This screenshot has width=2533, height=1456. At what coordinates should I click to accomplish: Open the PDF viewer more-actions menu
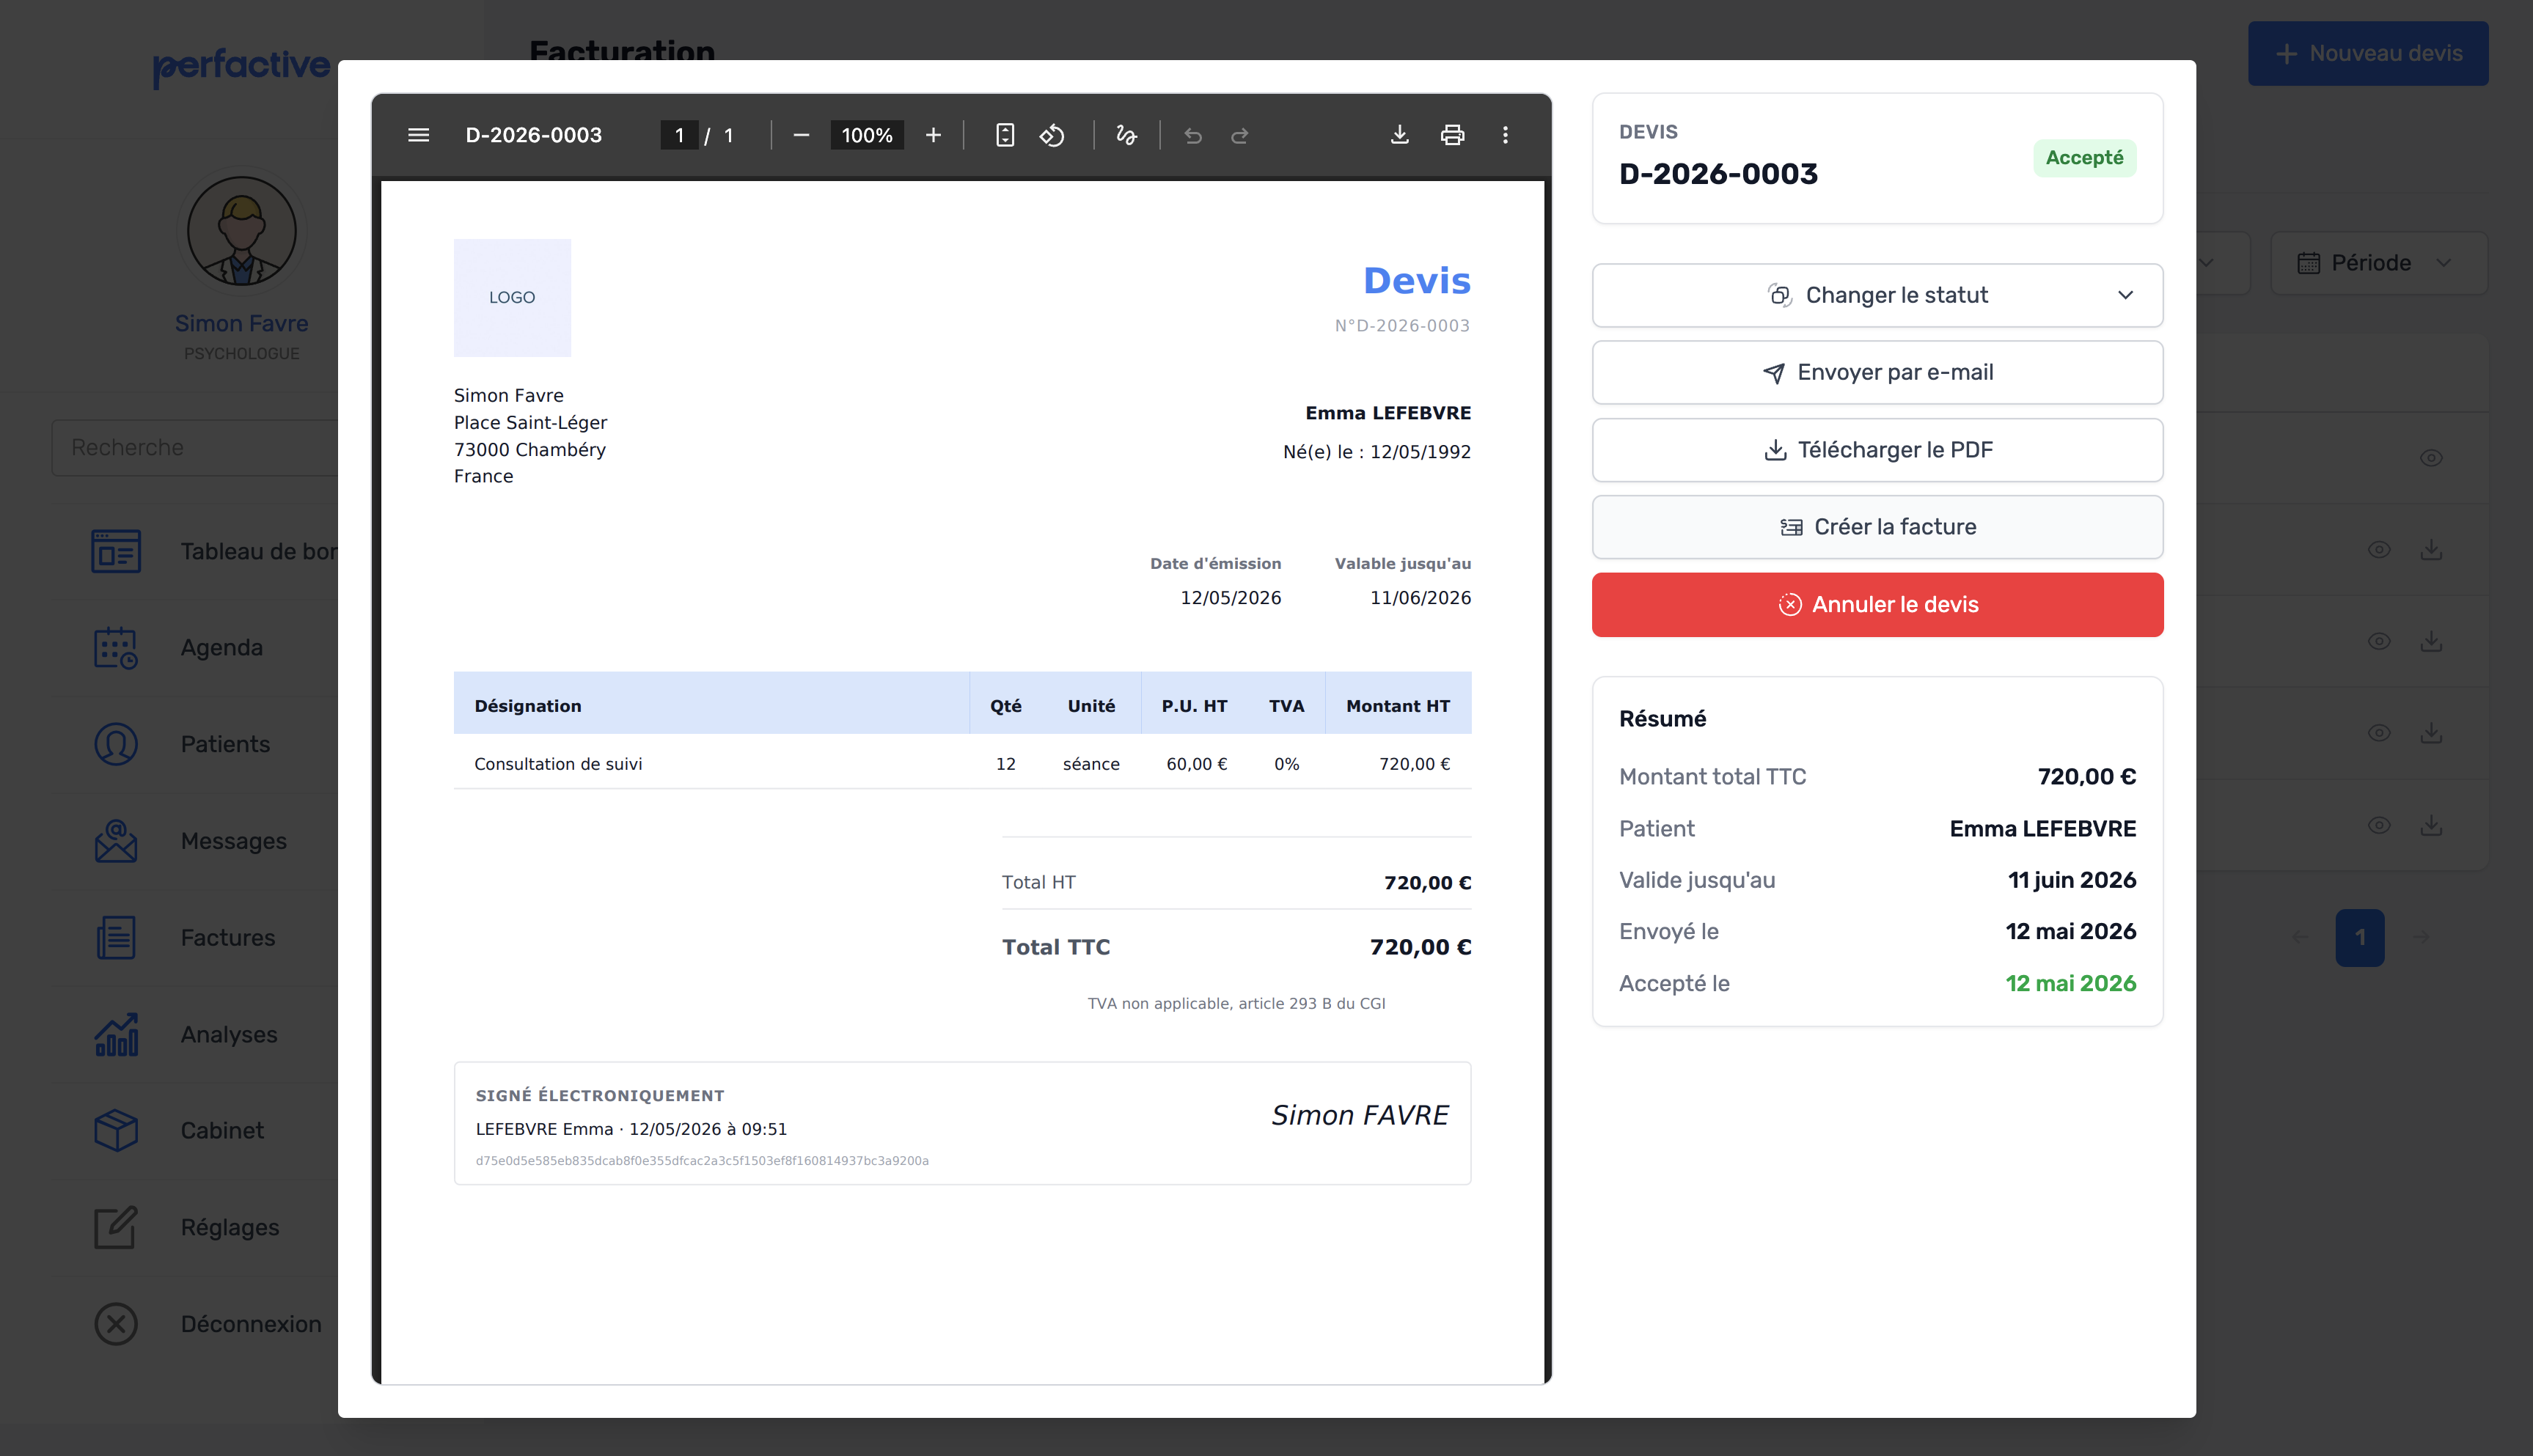(x=1506, y=135)
